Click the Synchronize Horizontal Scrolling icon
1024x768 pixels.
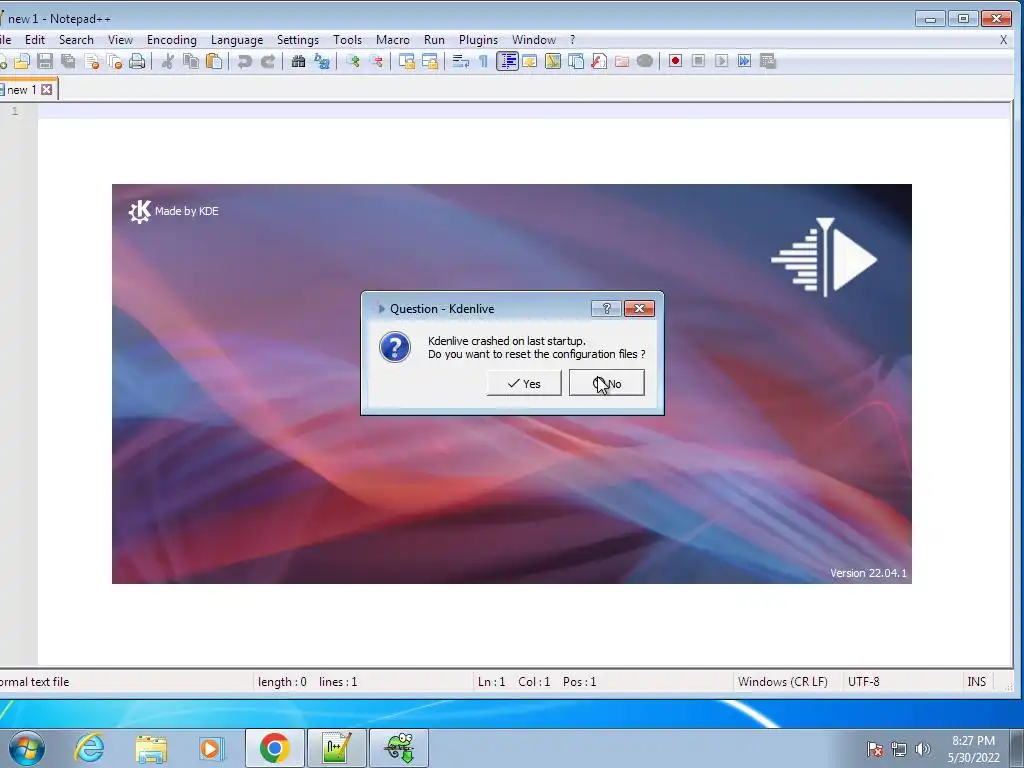pyautogui.click(x=430, y=61)
